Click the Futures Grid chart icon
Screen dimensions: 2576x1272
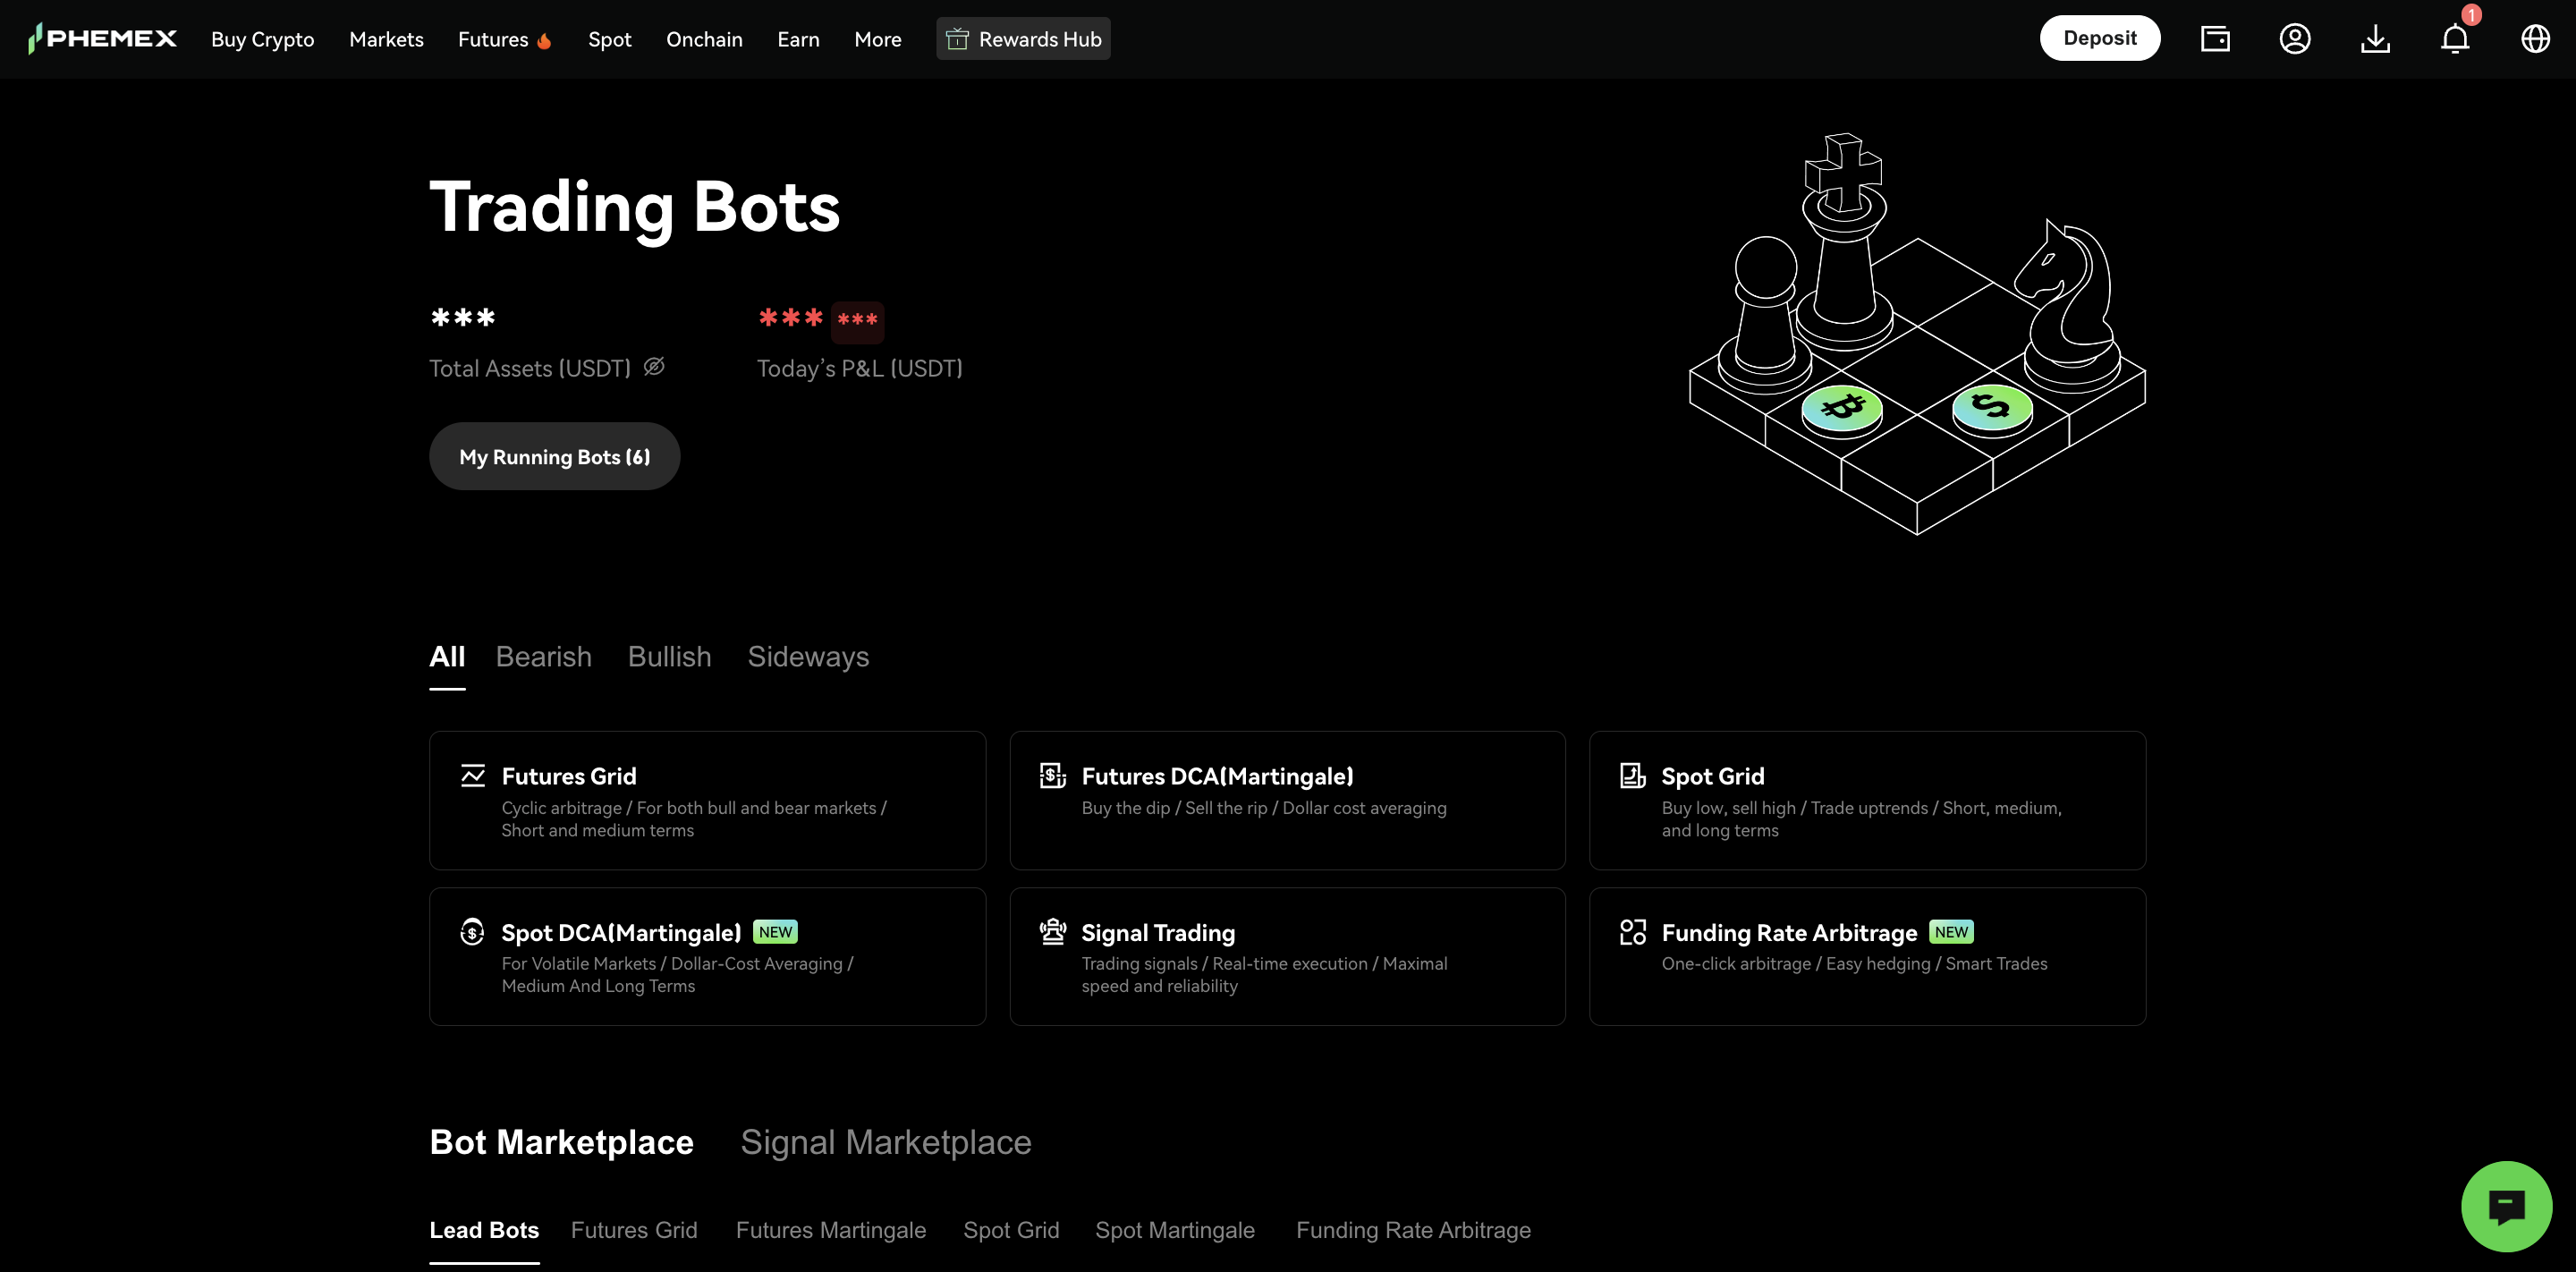coord(473,774)
